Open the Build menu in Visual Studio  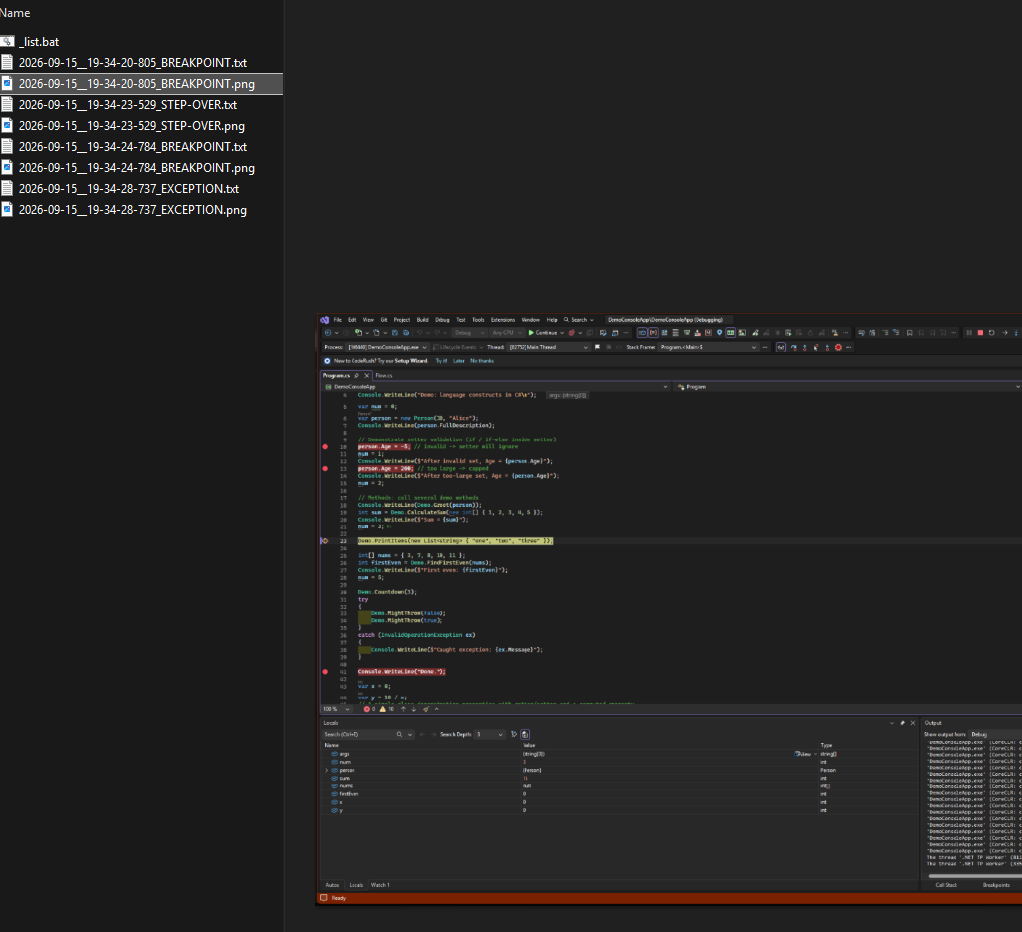pos(422,320)
